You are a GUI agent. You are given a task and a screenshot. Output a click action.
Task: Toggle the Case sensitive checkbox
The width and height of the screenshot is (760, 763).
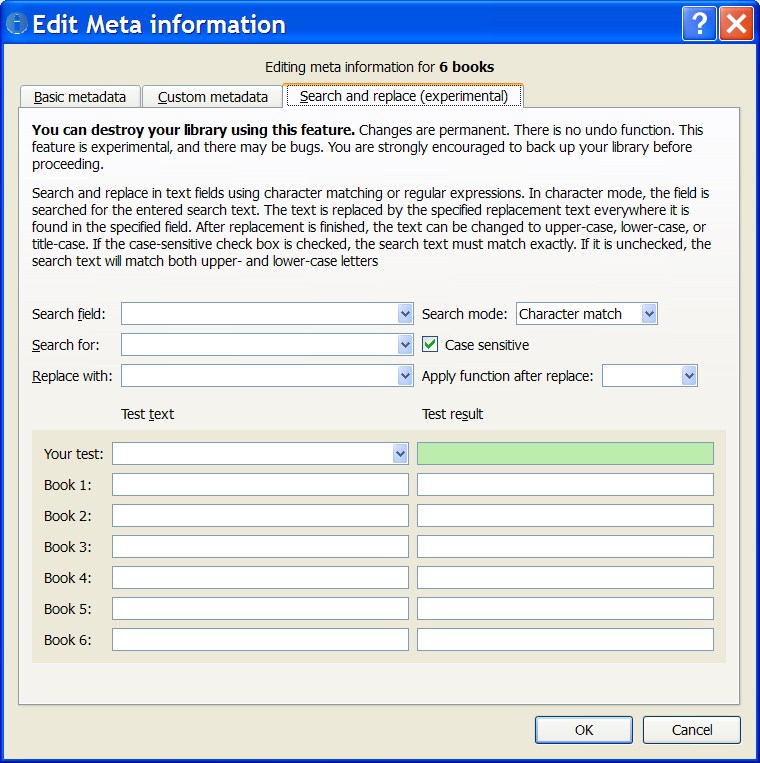click(x=431, y=345)
